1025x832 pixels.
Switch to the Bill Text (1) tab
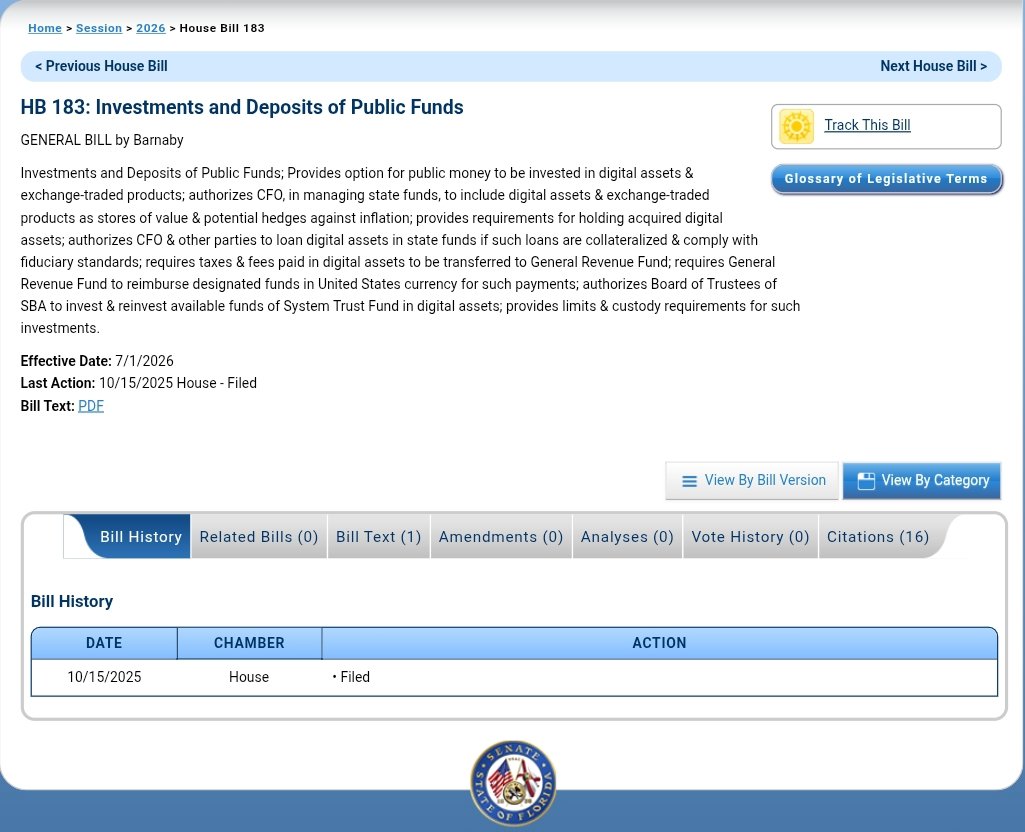(x=378, y=537)
